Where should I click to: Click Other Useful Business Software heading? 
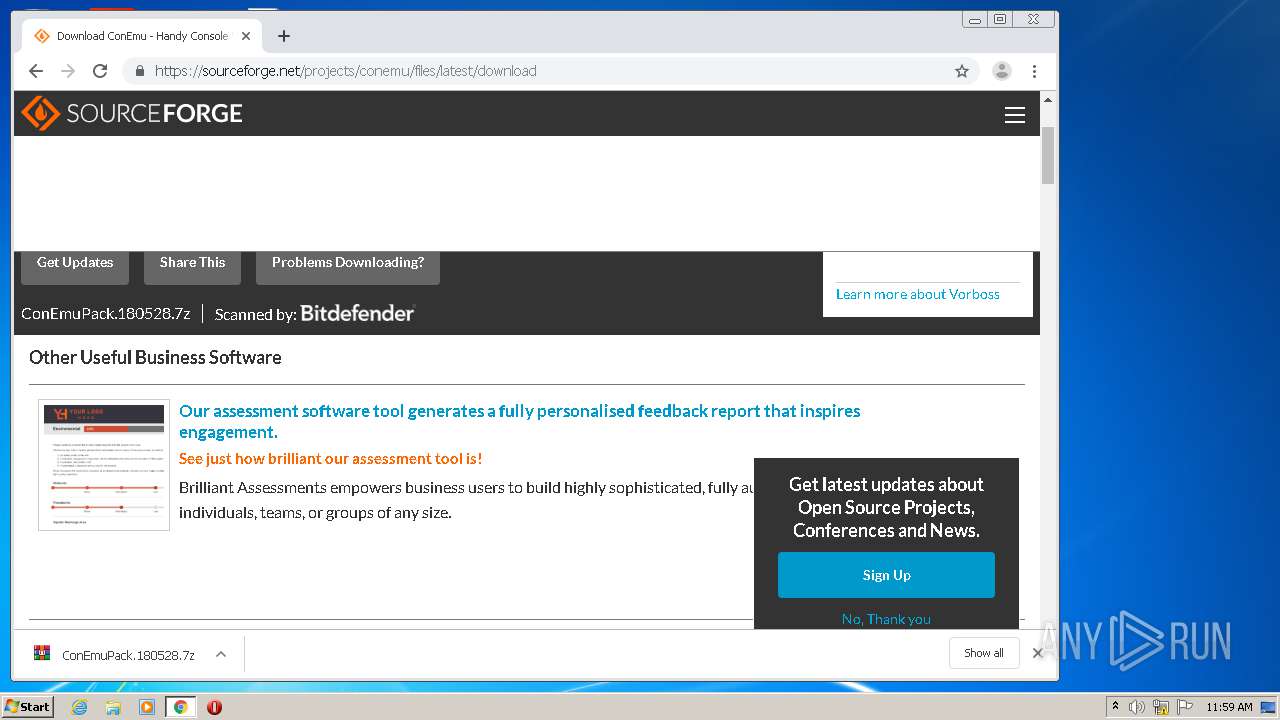pyautogui.click(x=155, y=357)
